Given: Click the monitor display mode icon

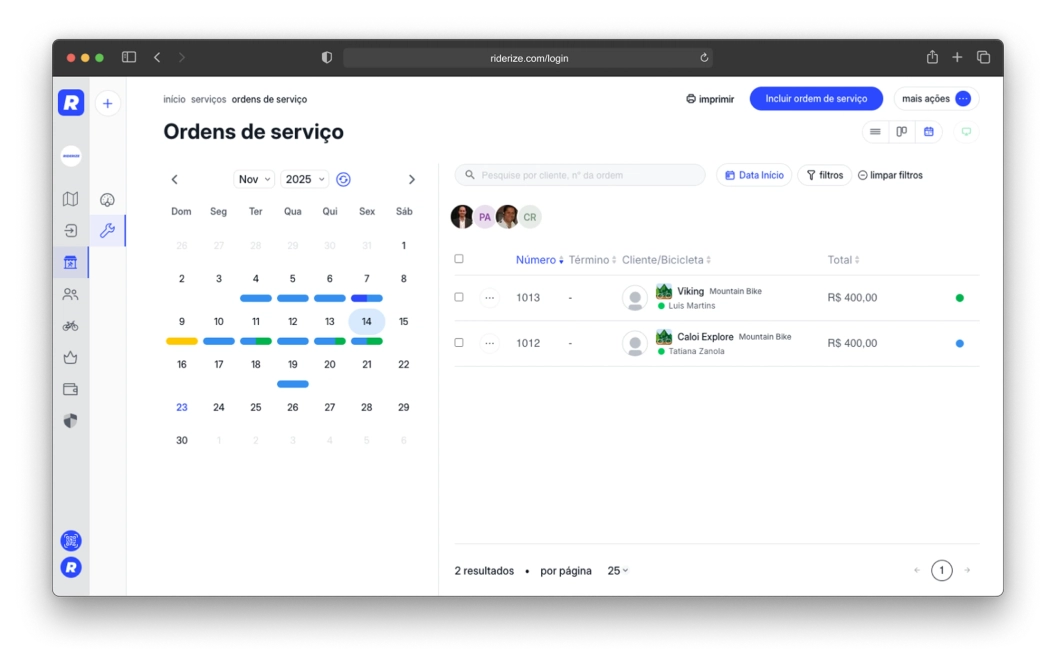Looking at the screenshot, I should (966, 132).
